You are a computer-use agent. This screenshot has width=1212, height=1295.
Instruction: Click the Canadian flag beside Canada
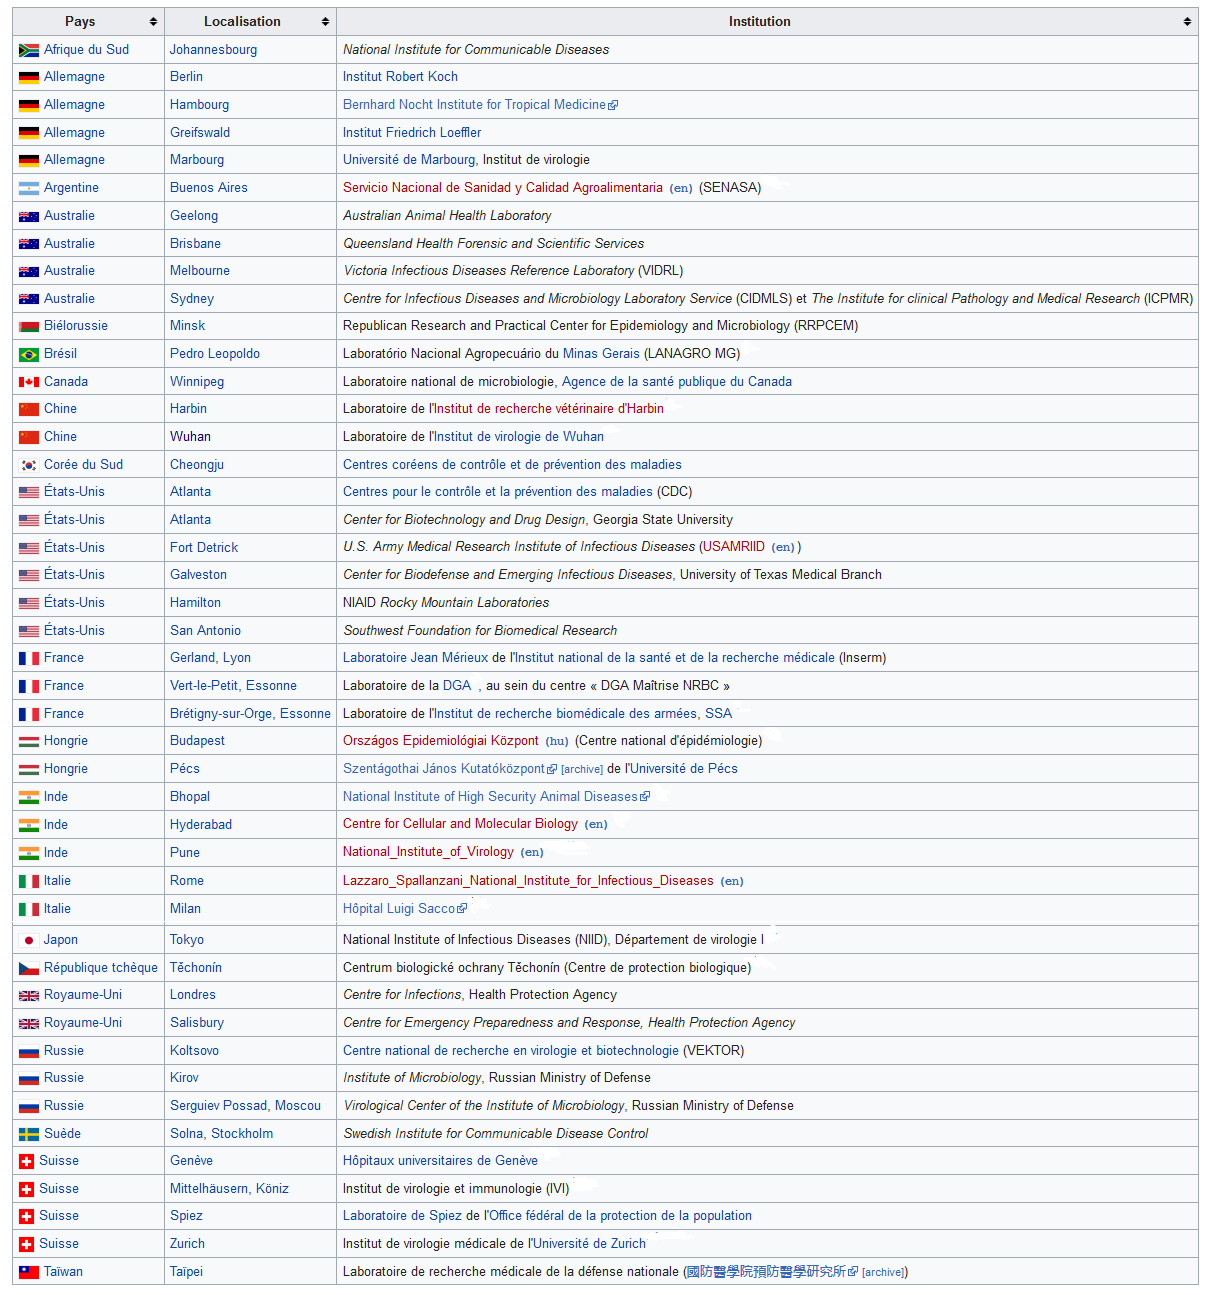pos(29,382)
